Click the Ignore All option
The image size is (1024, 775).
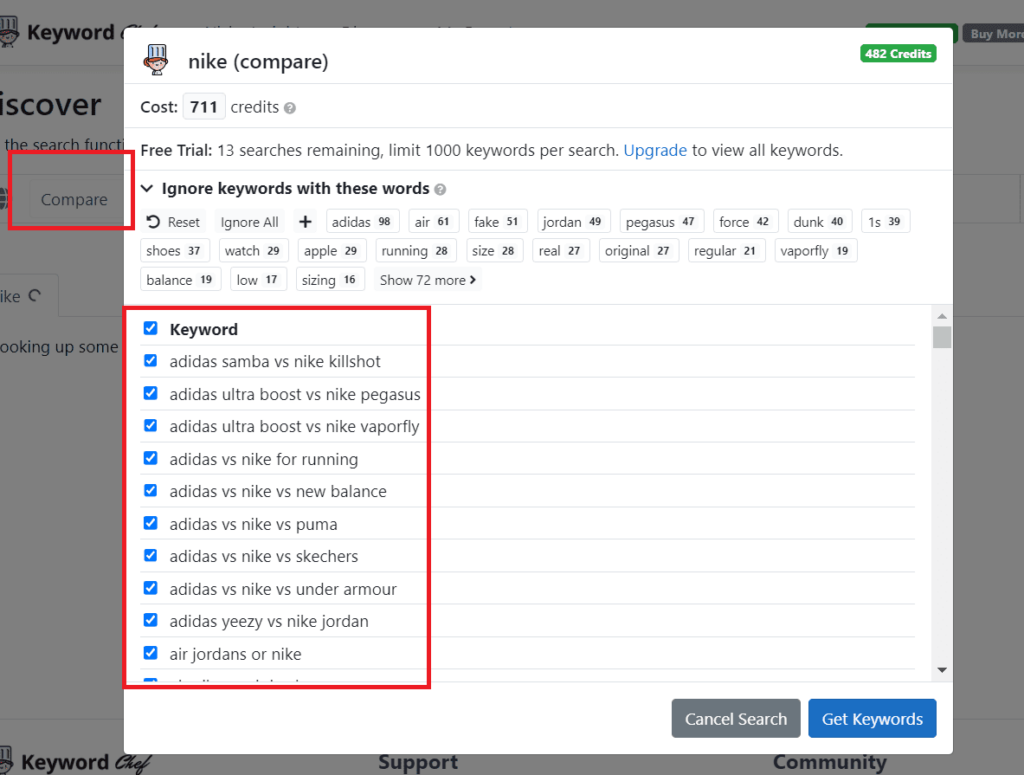pyautogui.click(x=249, y=221)
